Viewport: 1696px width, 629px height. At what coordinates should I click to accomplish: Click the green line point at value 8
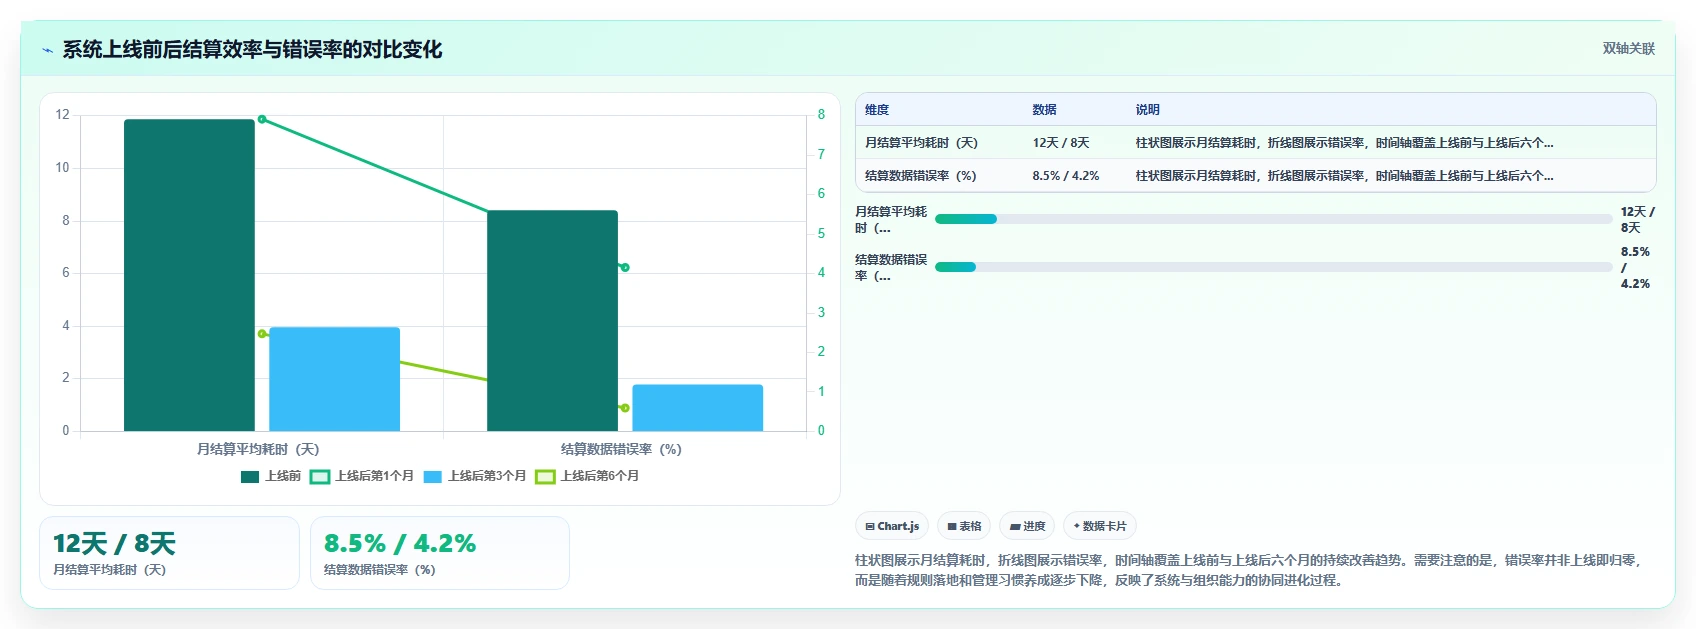tap(262, 119)
